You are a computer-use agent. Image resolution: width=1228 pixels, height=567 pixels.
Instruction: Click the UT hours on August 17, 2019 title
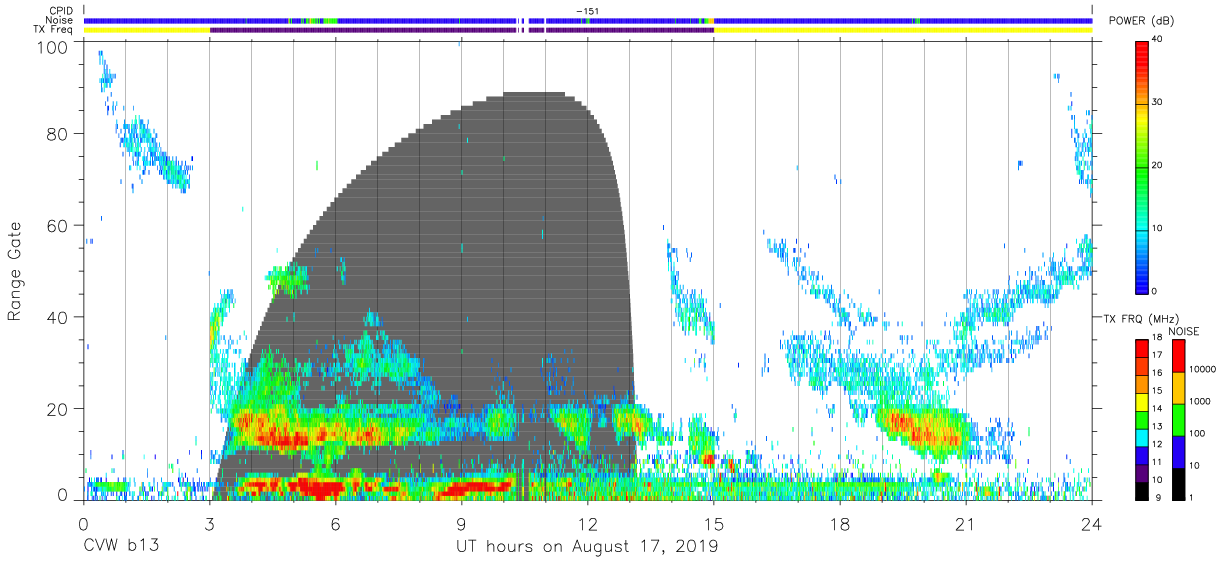[x=587, y=547]
